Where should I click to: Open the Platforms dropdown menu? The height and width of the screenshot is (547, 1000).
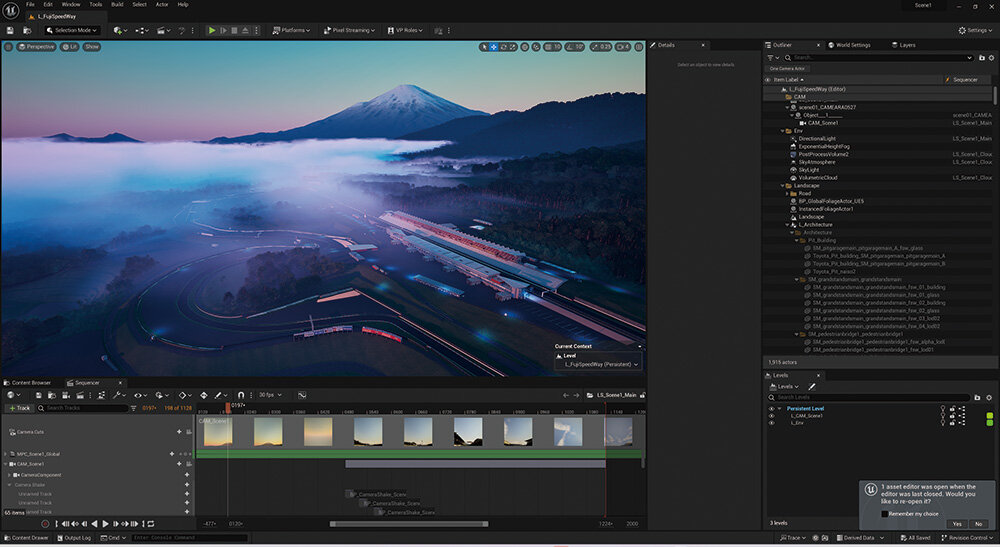[x=293, y=30]
